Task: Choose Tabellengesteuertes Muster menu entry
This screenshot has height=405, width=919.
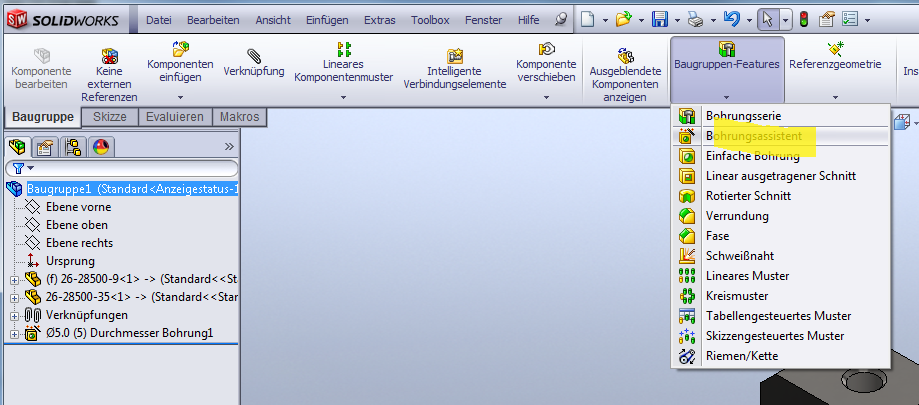Action: (x=781, y=316)
